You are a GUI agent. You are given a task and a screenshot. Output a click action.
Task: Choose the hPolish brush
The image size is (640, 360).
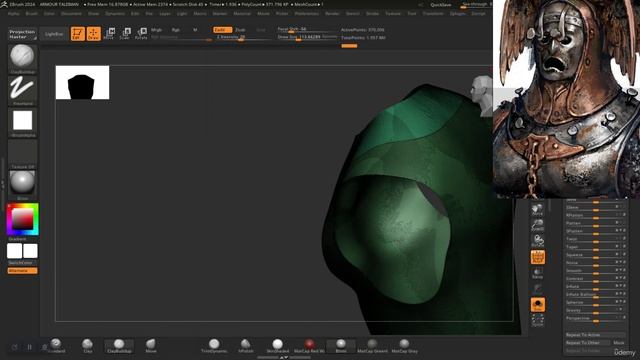point(246,345)
